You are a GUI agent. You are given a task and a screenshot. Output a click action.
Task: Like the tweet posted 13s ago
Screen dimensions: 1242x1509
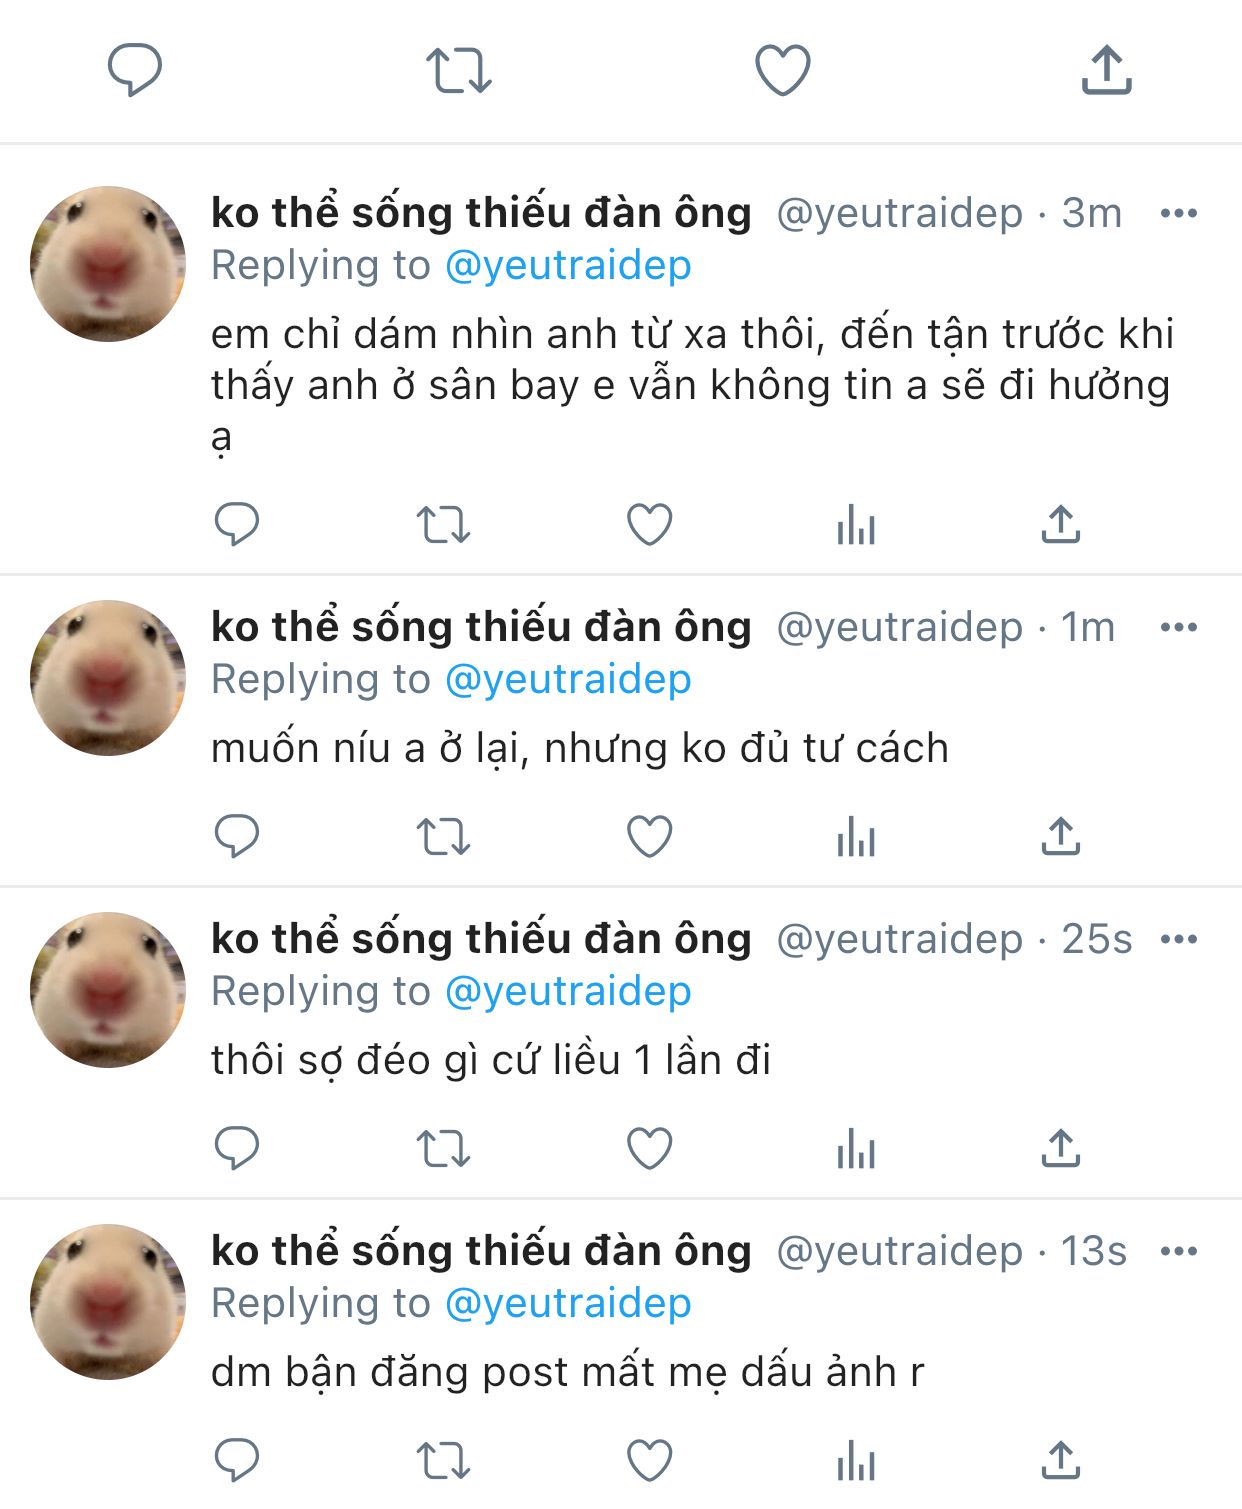649,1460
